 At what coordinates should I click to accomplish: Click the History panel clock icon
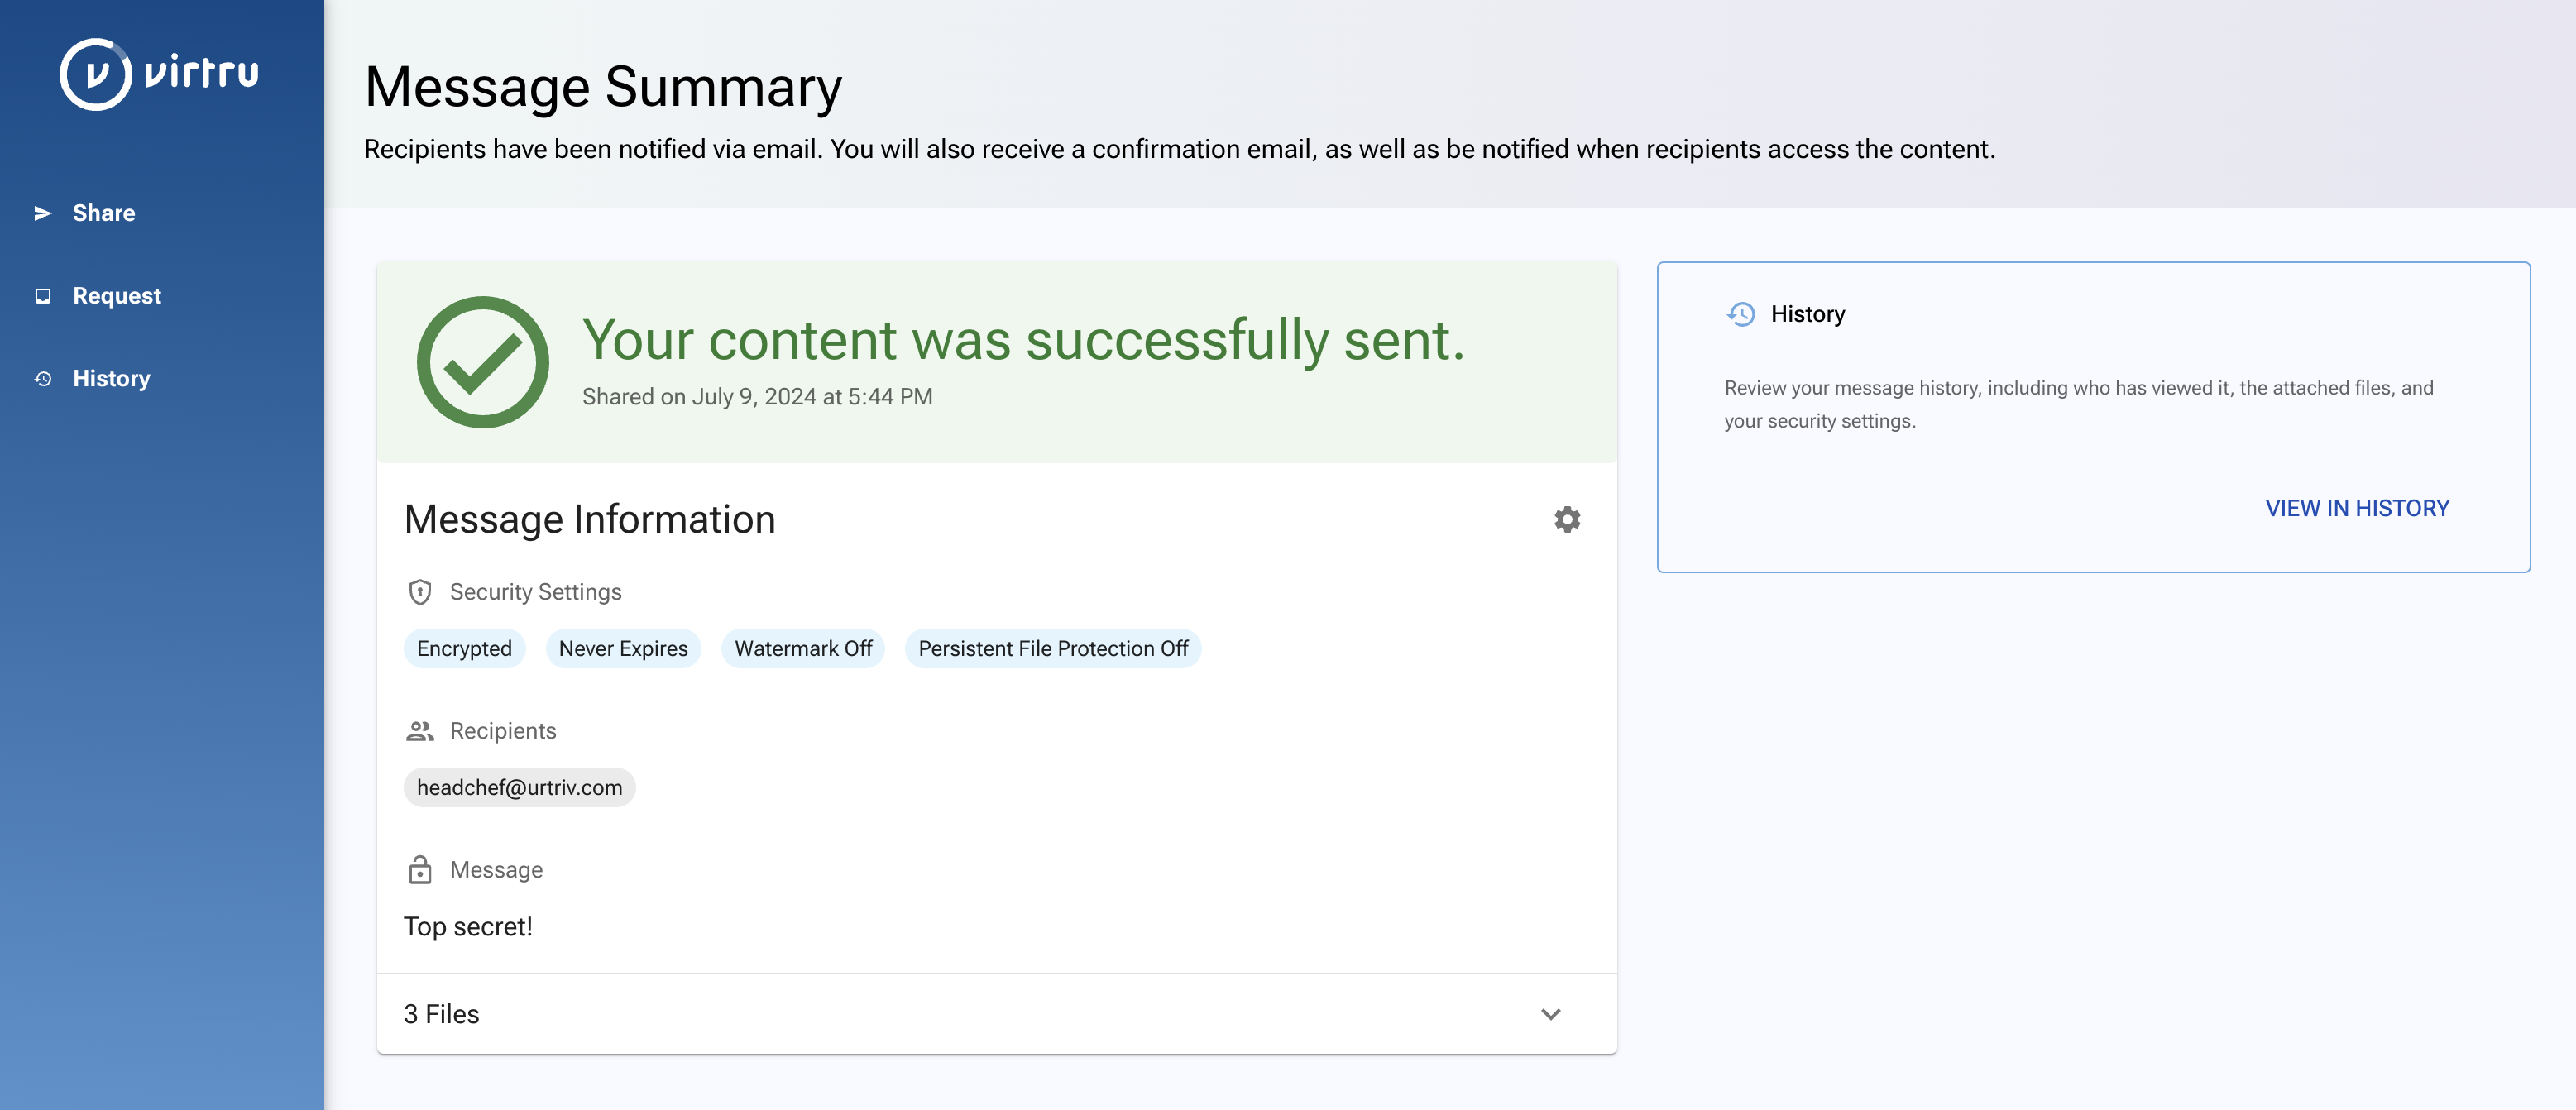pos(1741,314)
